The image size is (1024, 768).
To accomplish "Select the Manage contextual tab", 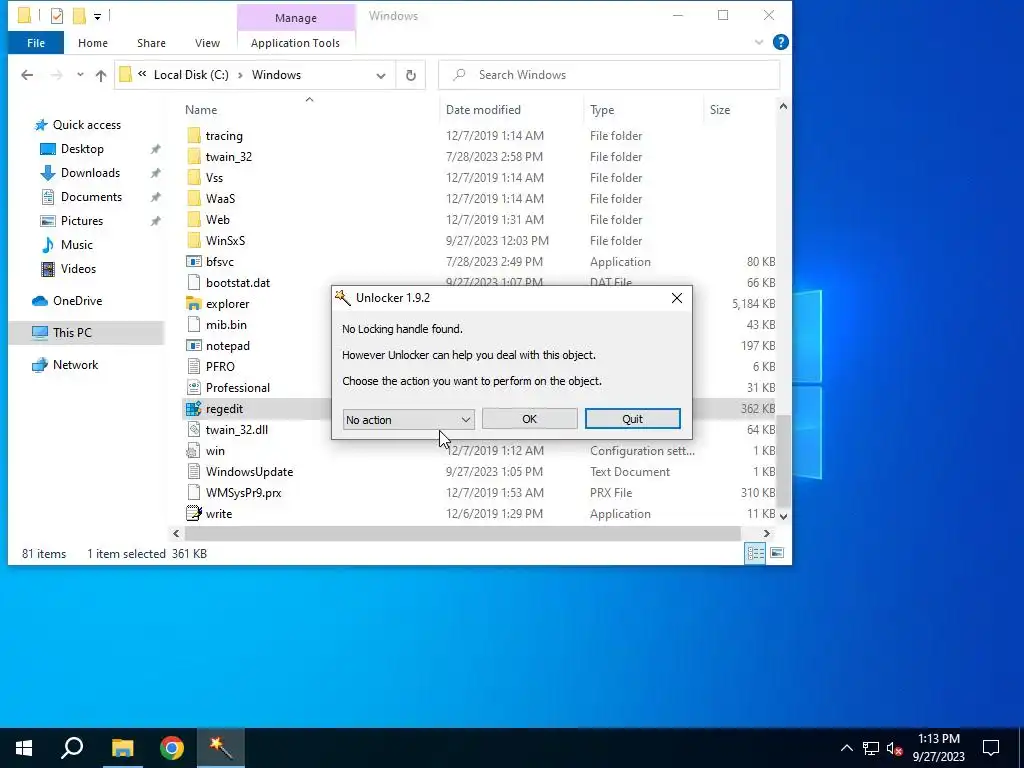I will tap(295, 18).
